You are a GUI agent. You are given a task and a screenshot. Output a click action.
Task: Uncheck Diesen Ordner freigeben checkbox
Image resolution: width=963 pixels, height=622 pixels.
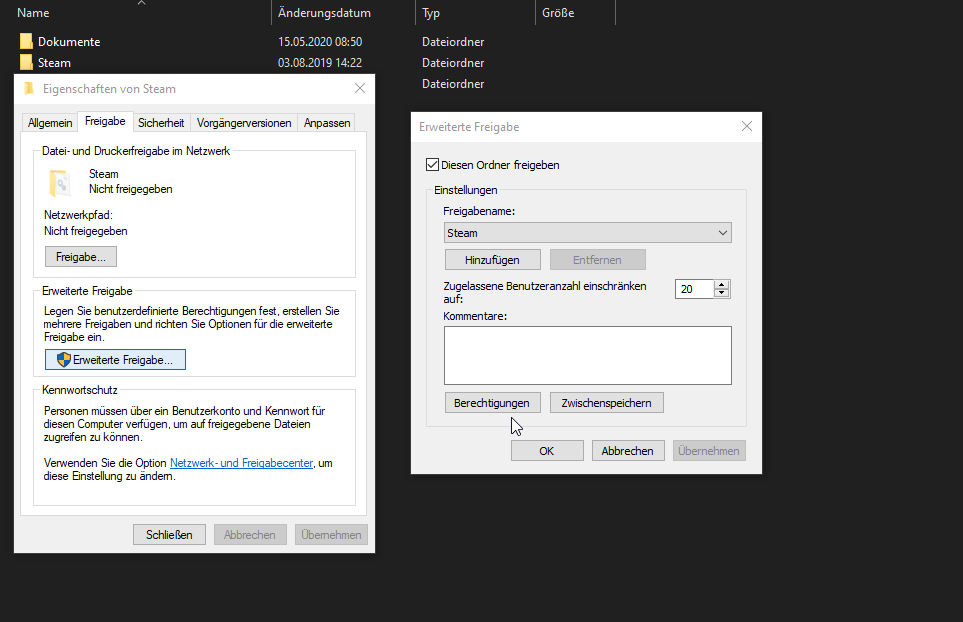coord(432,165)
